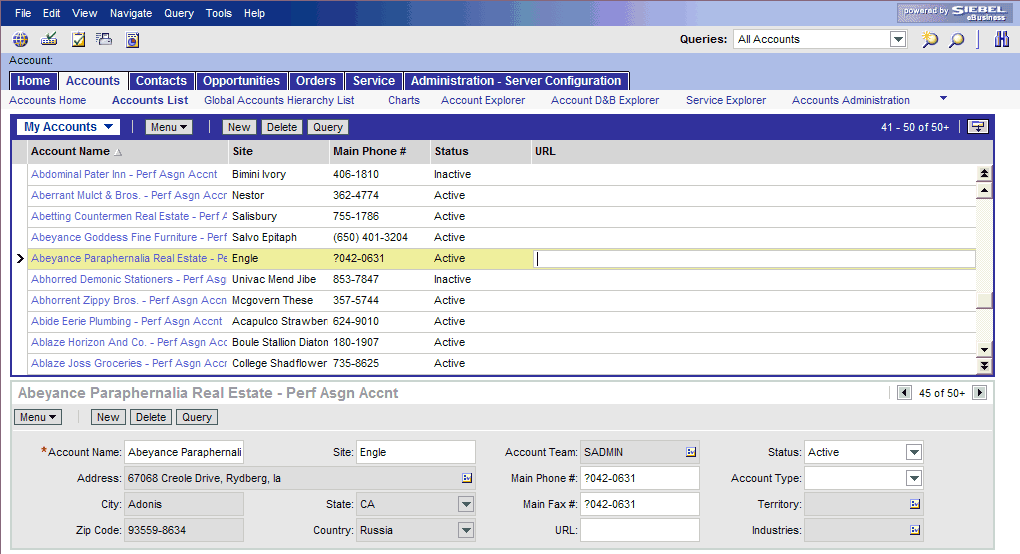The image size is (1020, 554).
Task: Expand the Queries All Accounts dropdown
Action: 898,39
